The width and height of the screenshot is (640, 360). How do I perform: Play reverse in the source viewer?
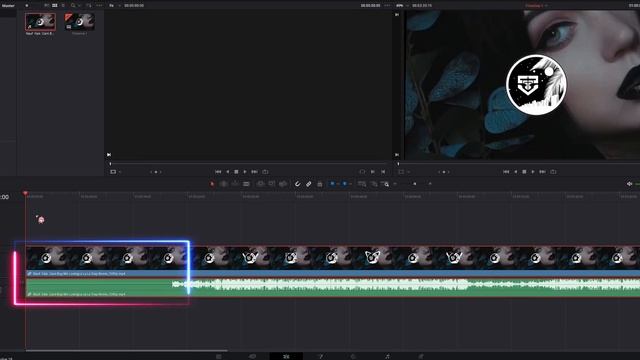coord(227,172)
